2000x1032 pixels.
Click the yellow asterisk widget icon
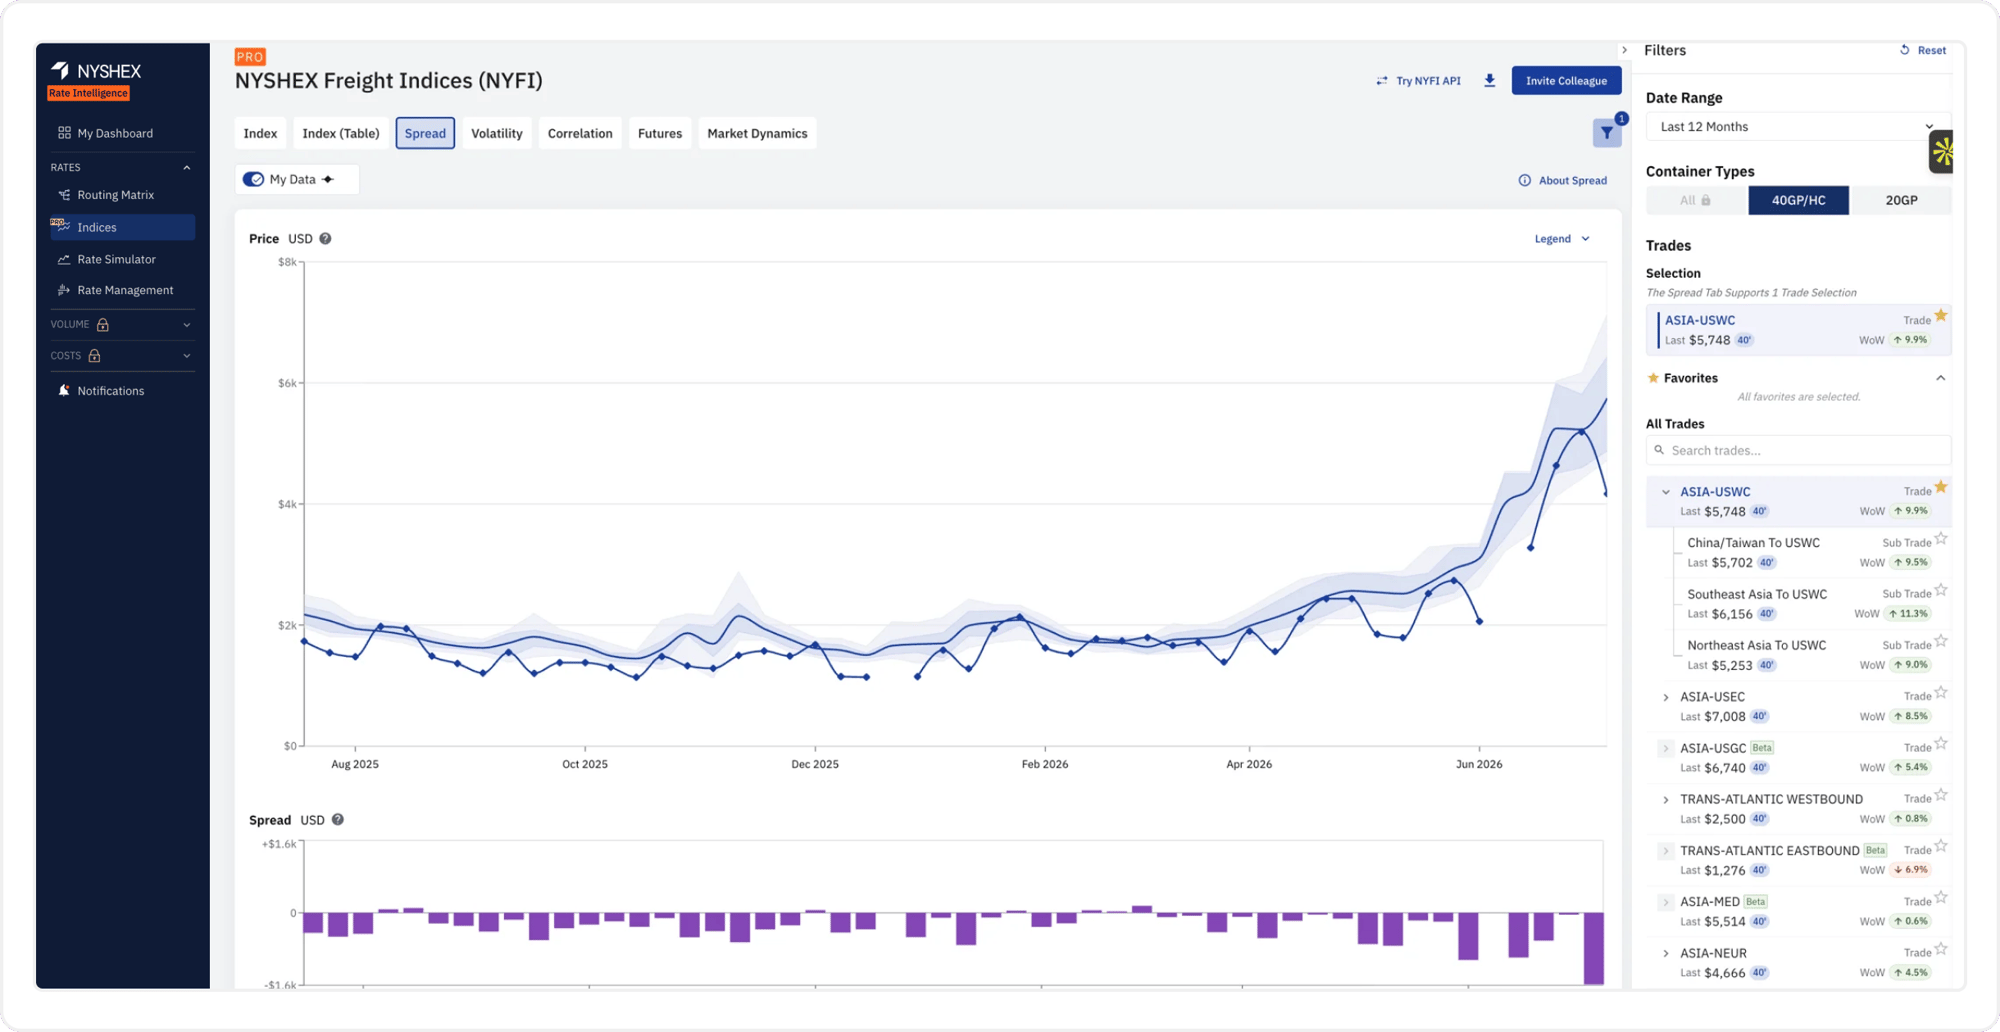[x=1942, y=152]
